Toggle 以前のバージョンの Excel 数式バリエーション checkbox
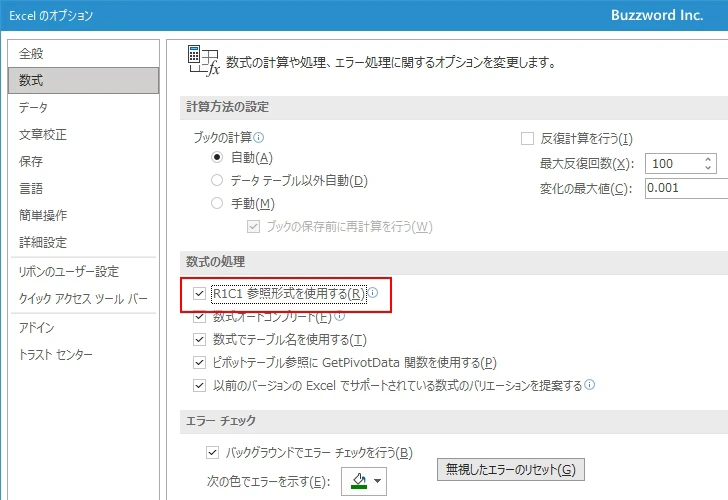Screen dimensions: 728x500 pos(199,385)
